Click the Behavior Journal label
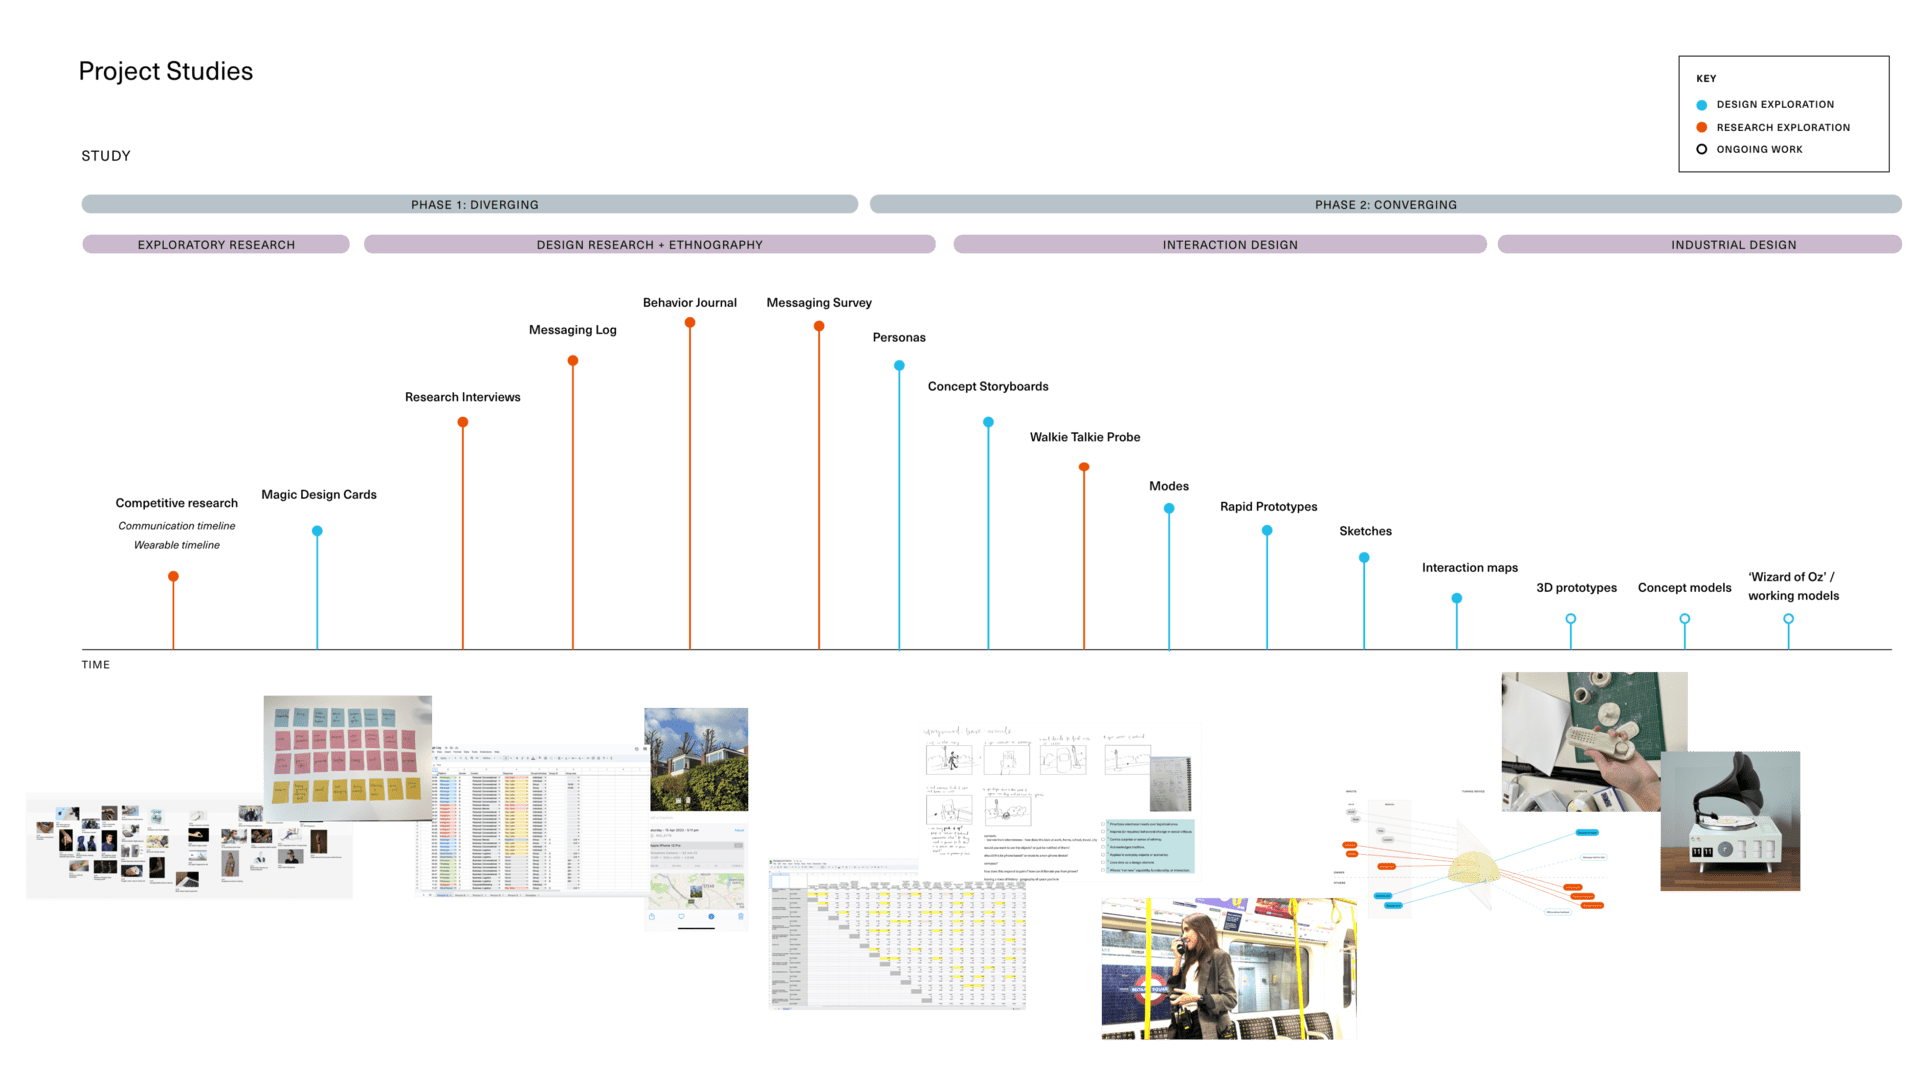The width and height of the screenshot is (1920, 1084). pyautogui.click(x=690, y=302)
